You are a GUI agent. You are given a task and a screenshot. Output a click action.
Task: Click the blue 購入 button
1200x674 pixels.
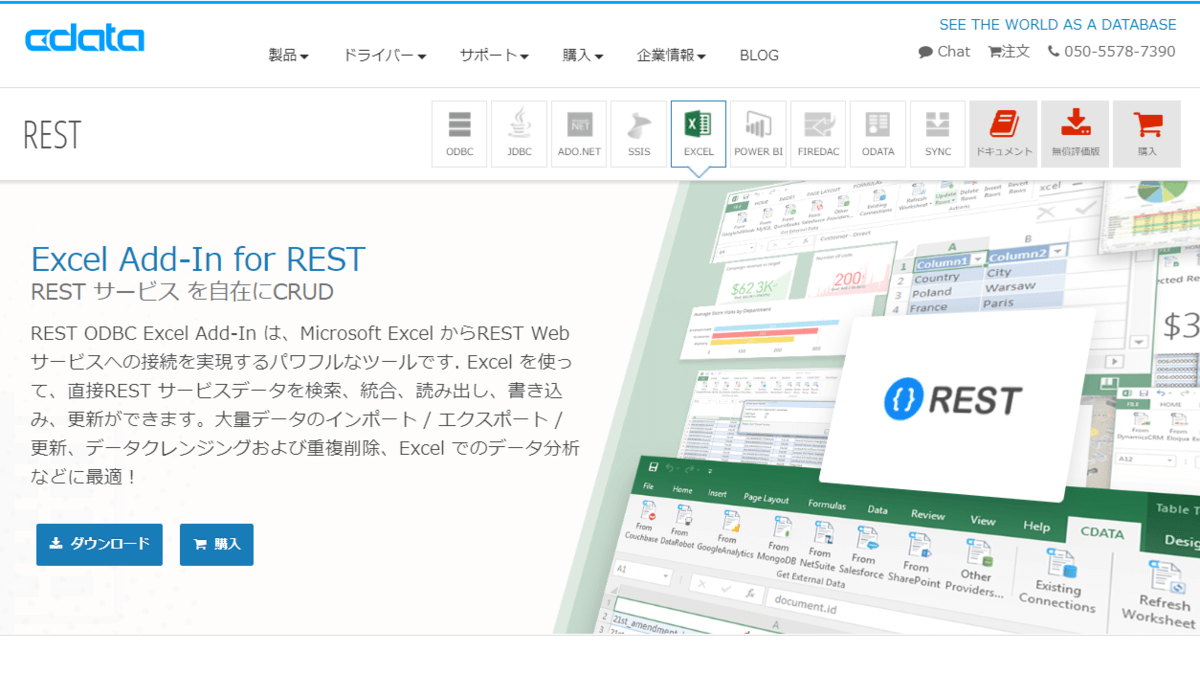tap(217, 544)
